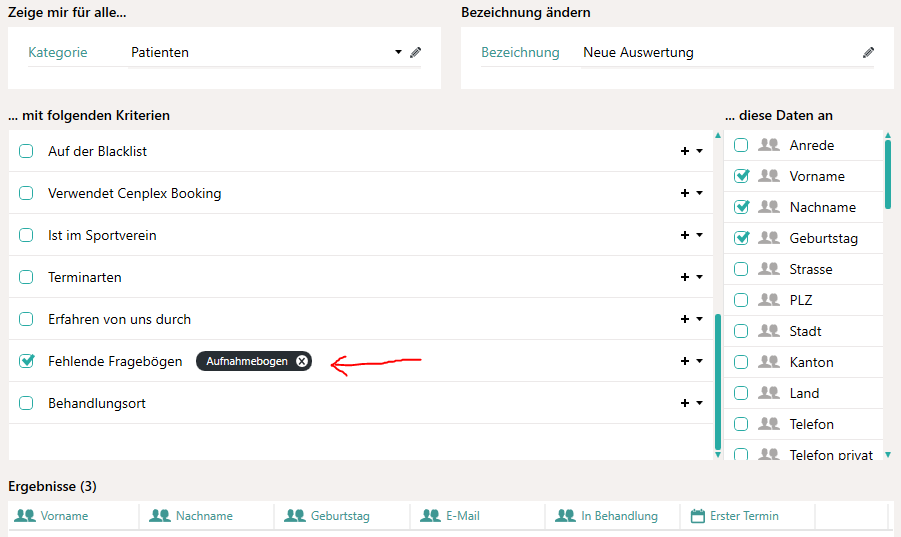Sort results by the Nachname column header
901x537 pixels.
click(204, 516)
